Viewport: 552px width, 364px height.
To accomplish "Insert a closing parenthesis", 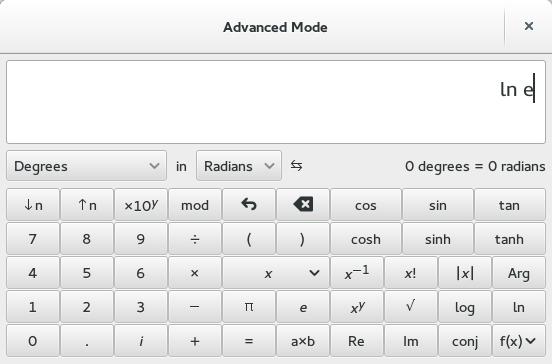I will [x=303, y=239].
